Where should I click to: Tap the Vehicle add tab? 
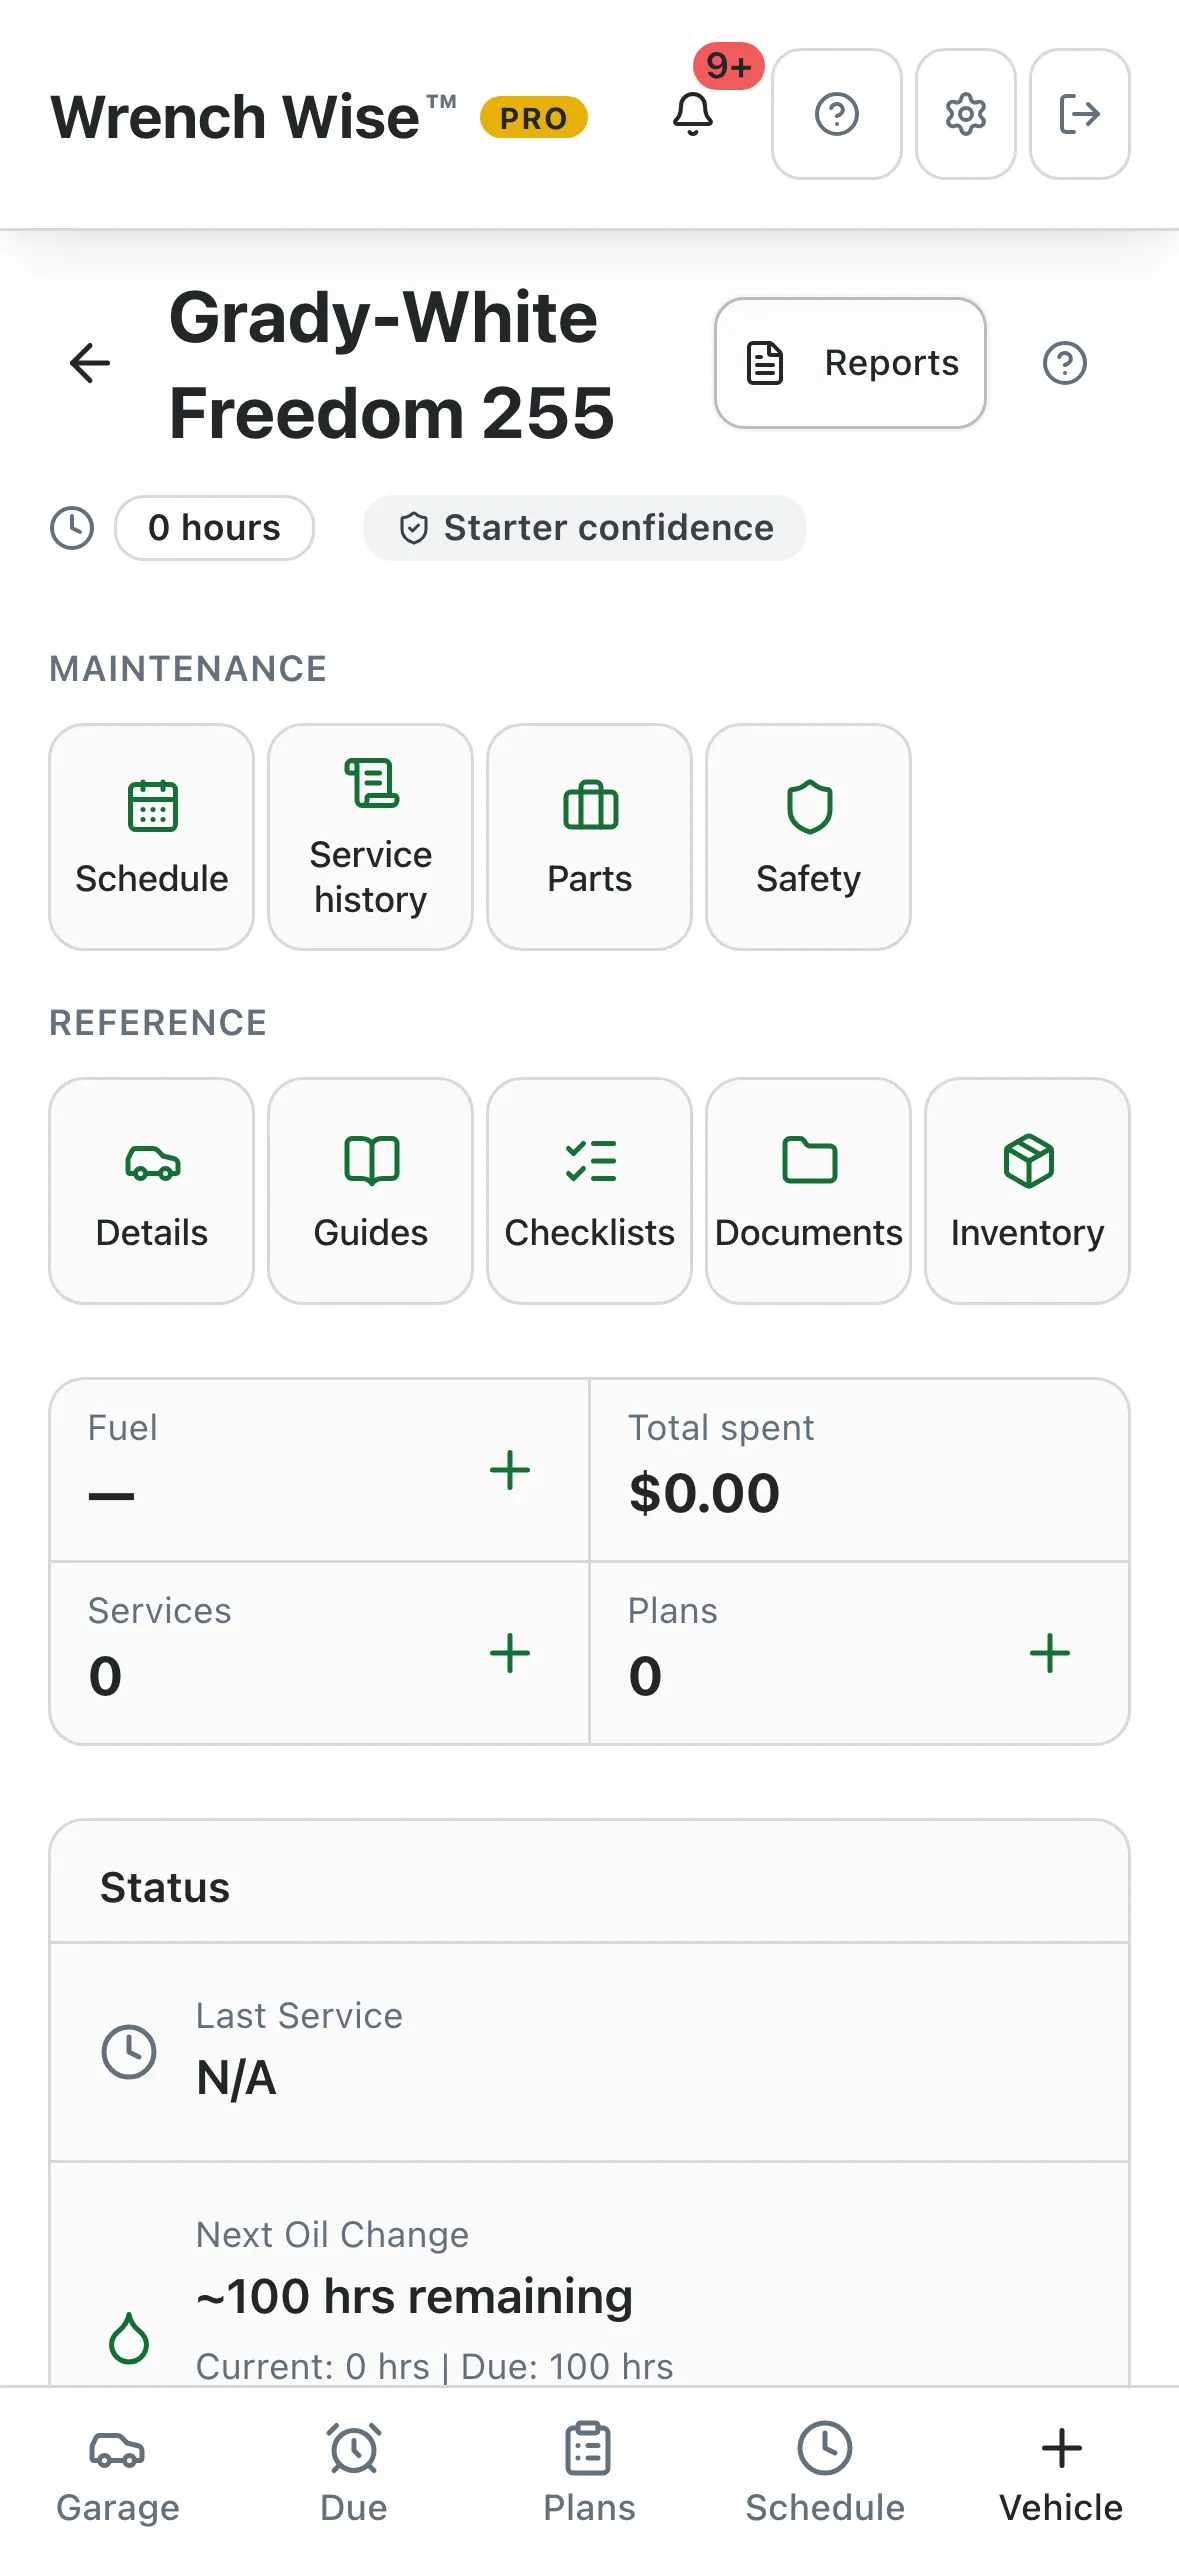(1061, 2474)
